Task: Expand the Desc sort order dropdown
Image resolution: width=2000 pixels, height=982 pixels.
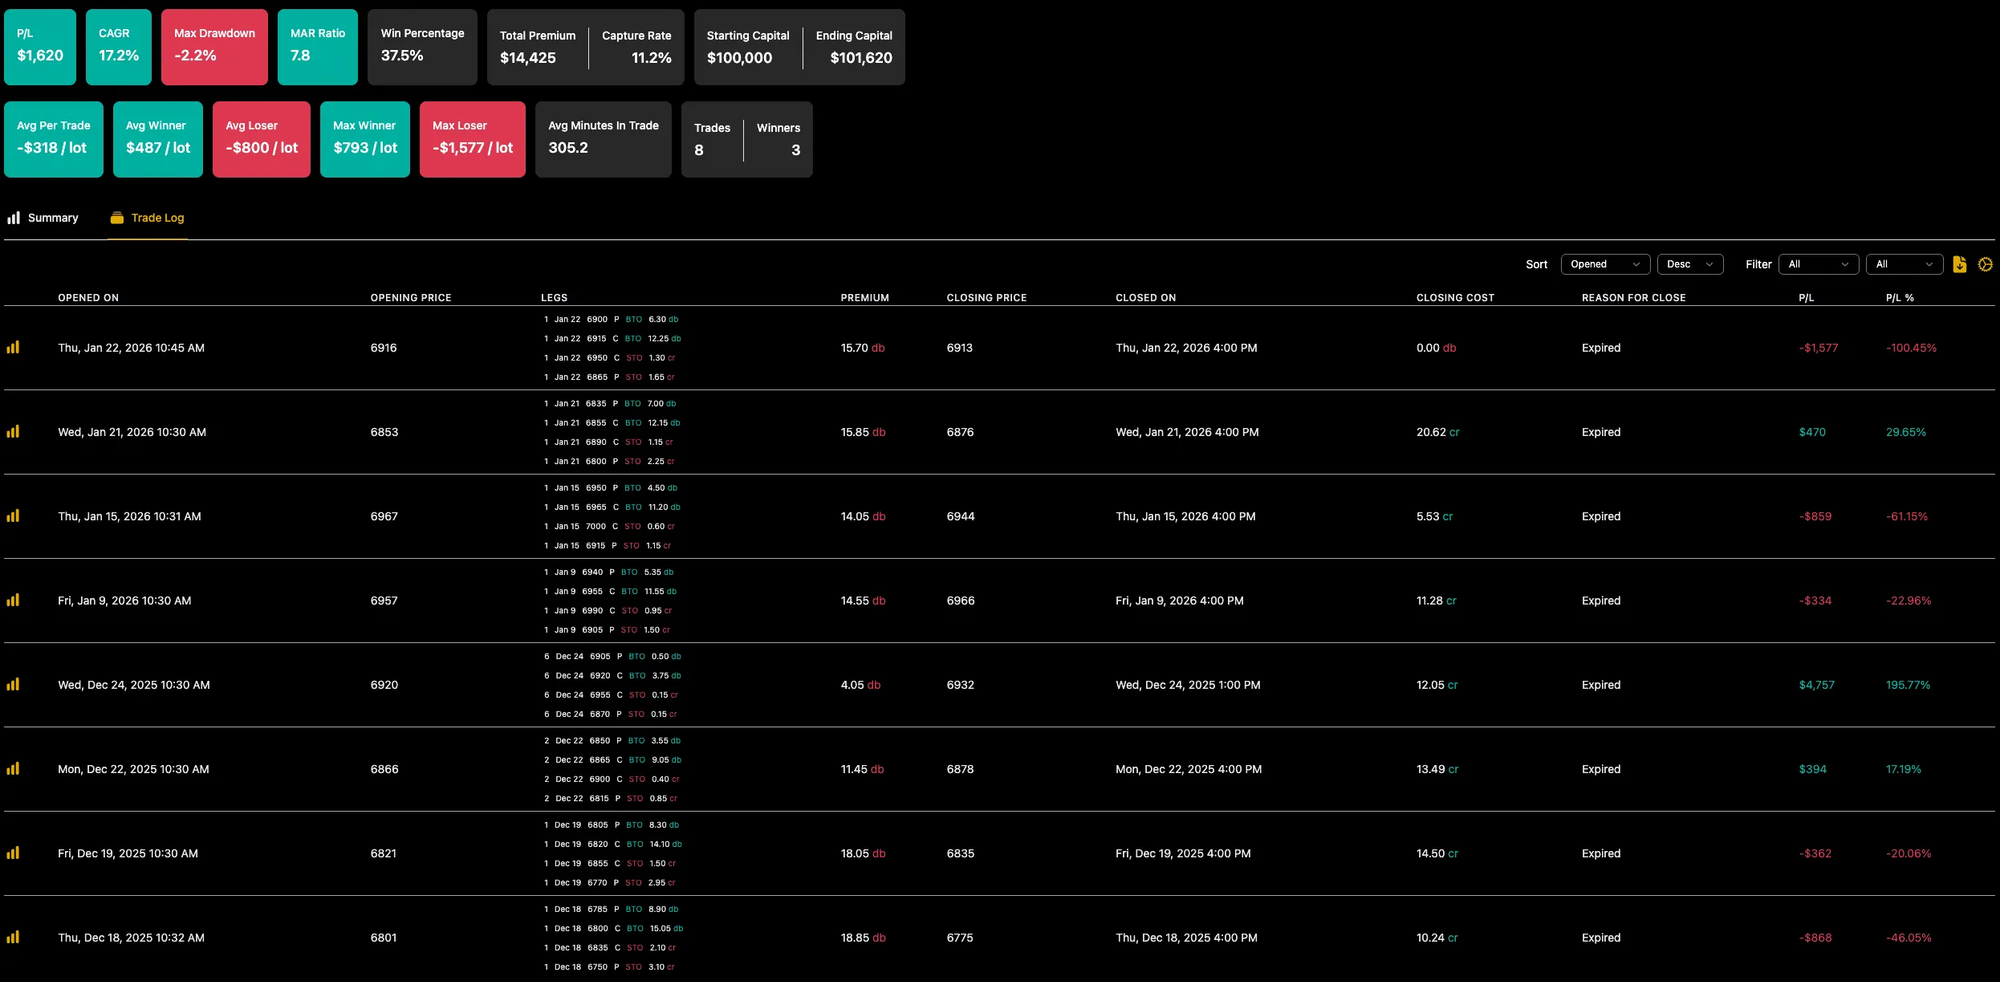Action: tap(1689, 265)
